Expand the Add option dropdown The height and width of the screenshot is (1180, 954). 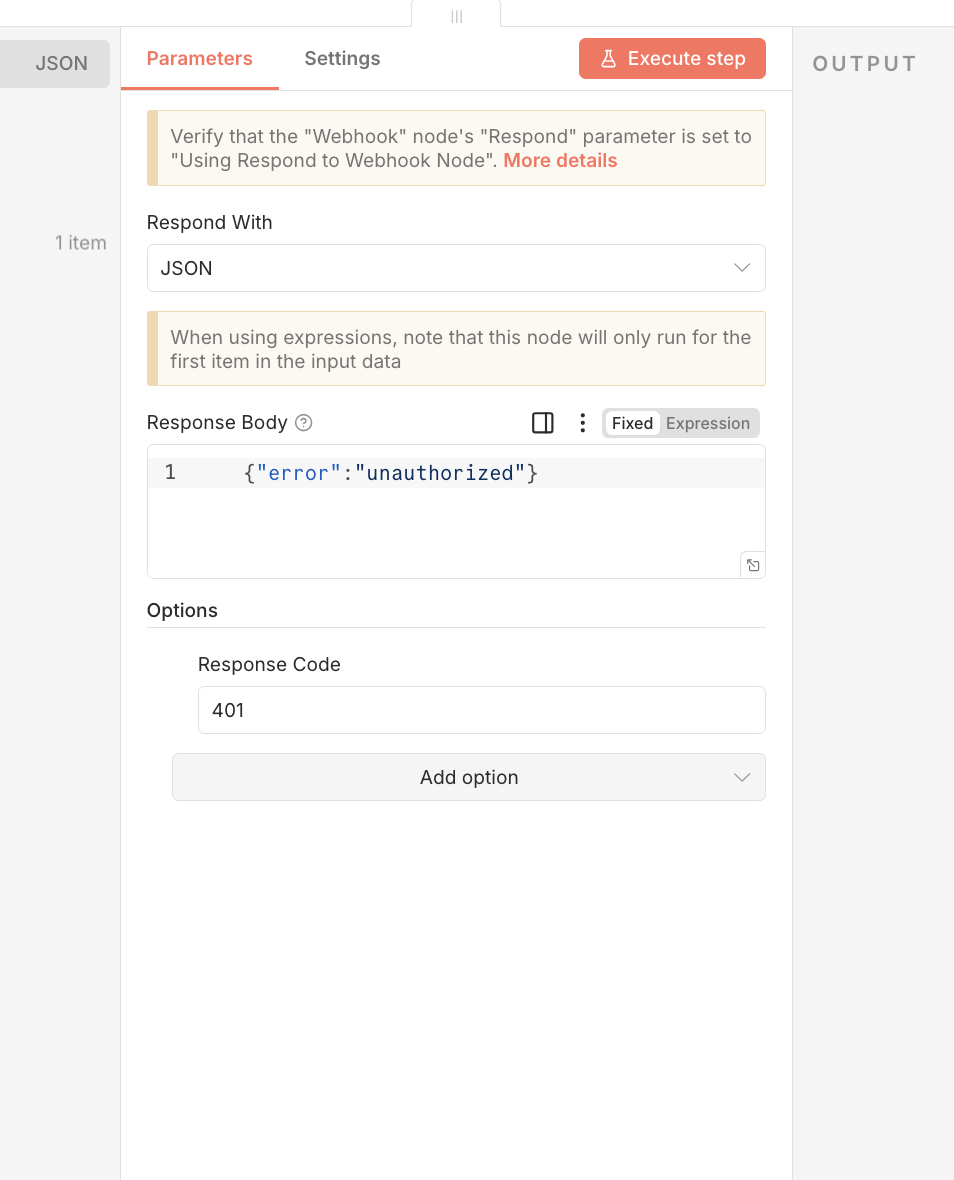(468, 777)
